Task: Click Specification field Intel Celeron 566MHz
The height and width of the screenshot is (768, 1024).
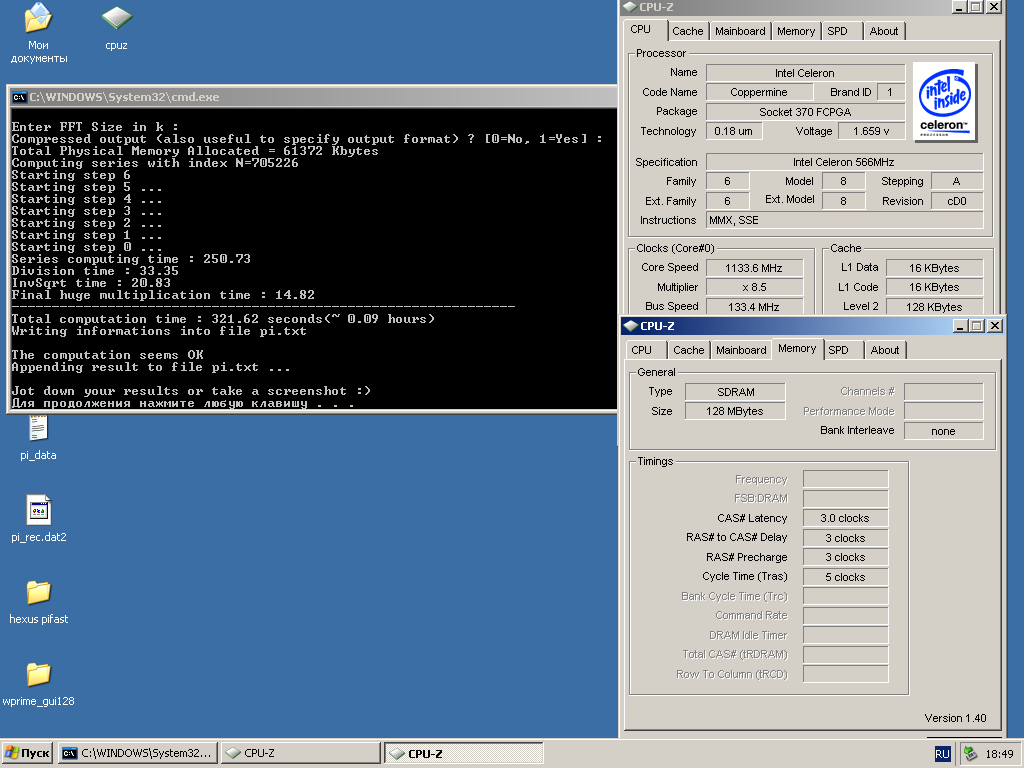Action: click(844, 162)
